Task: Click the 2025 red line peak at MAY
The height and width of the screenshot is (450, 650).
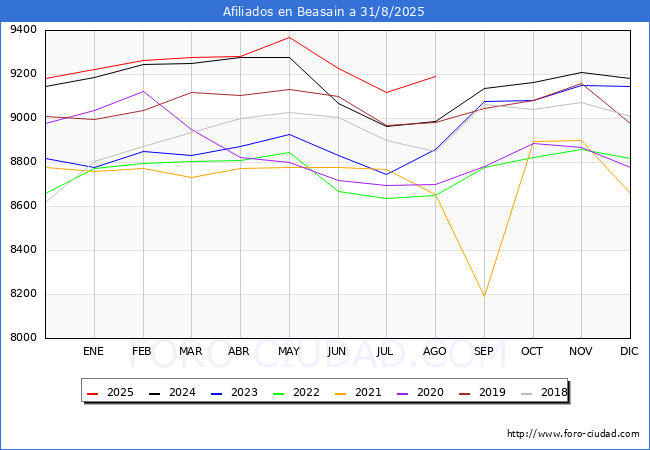Action: (x=289, y=38)
